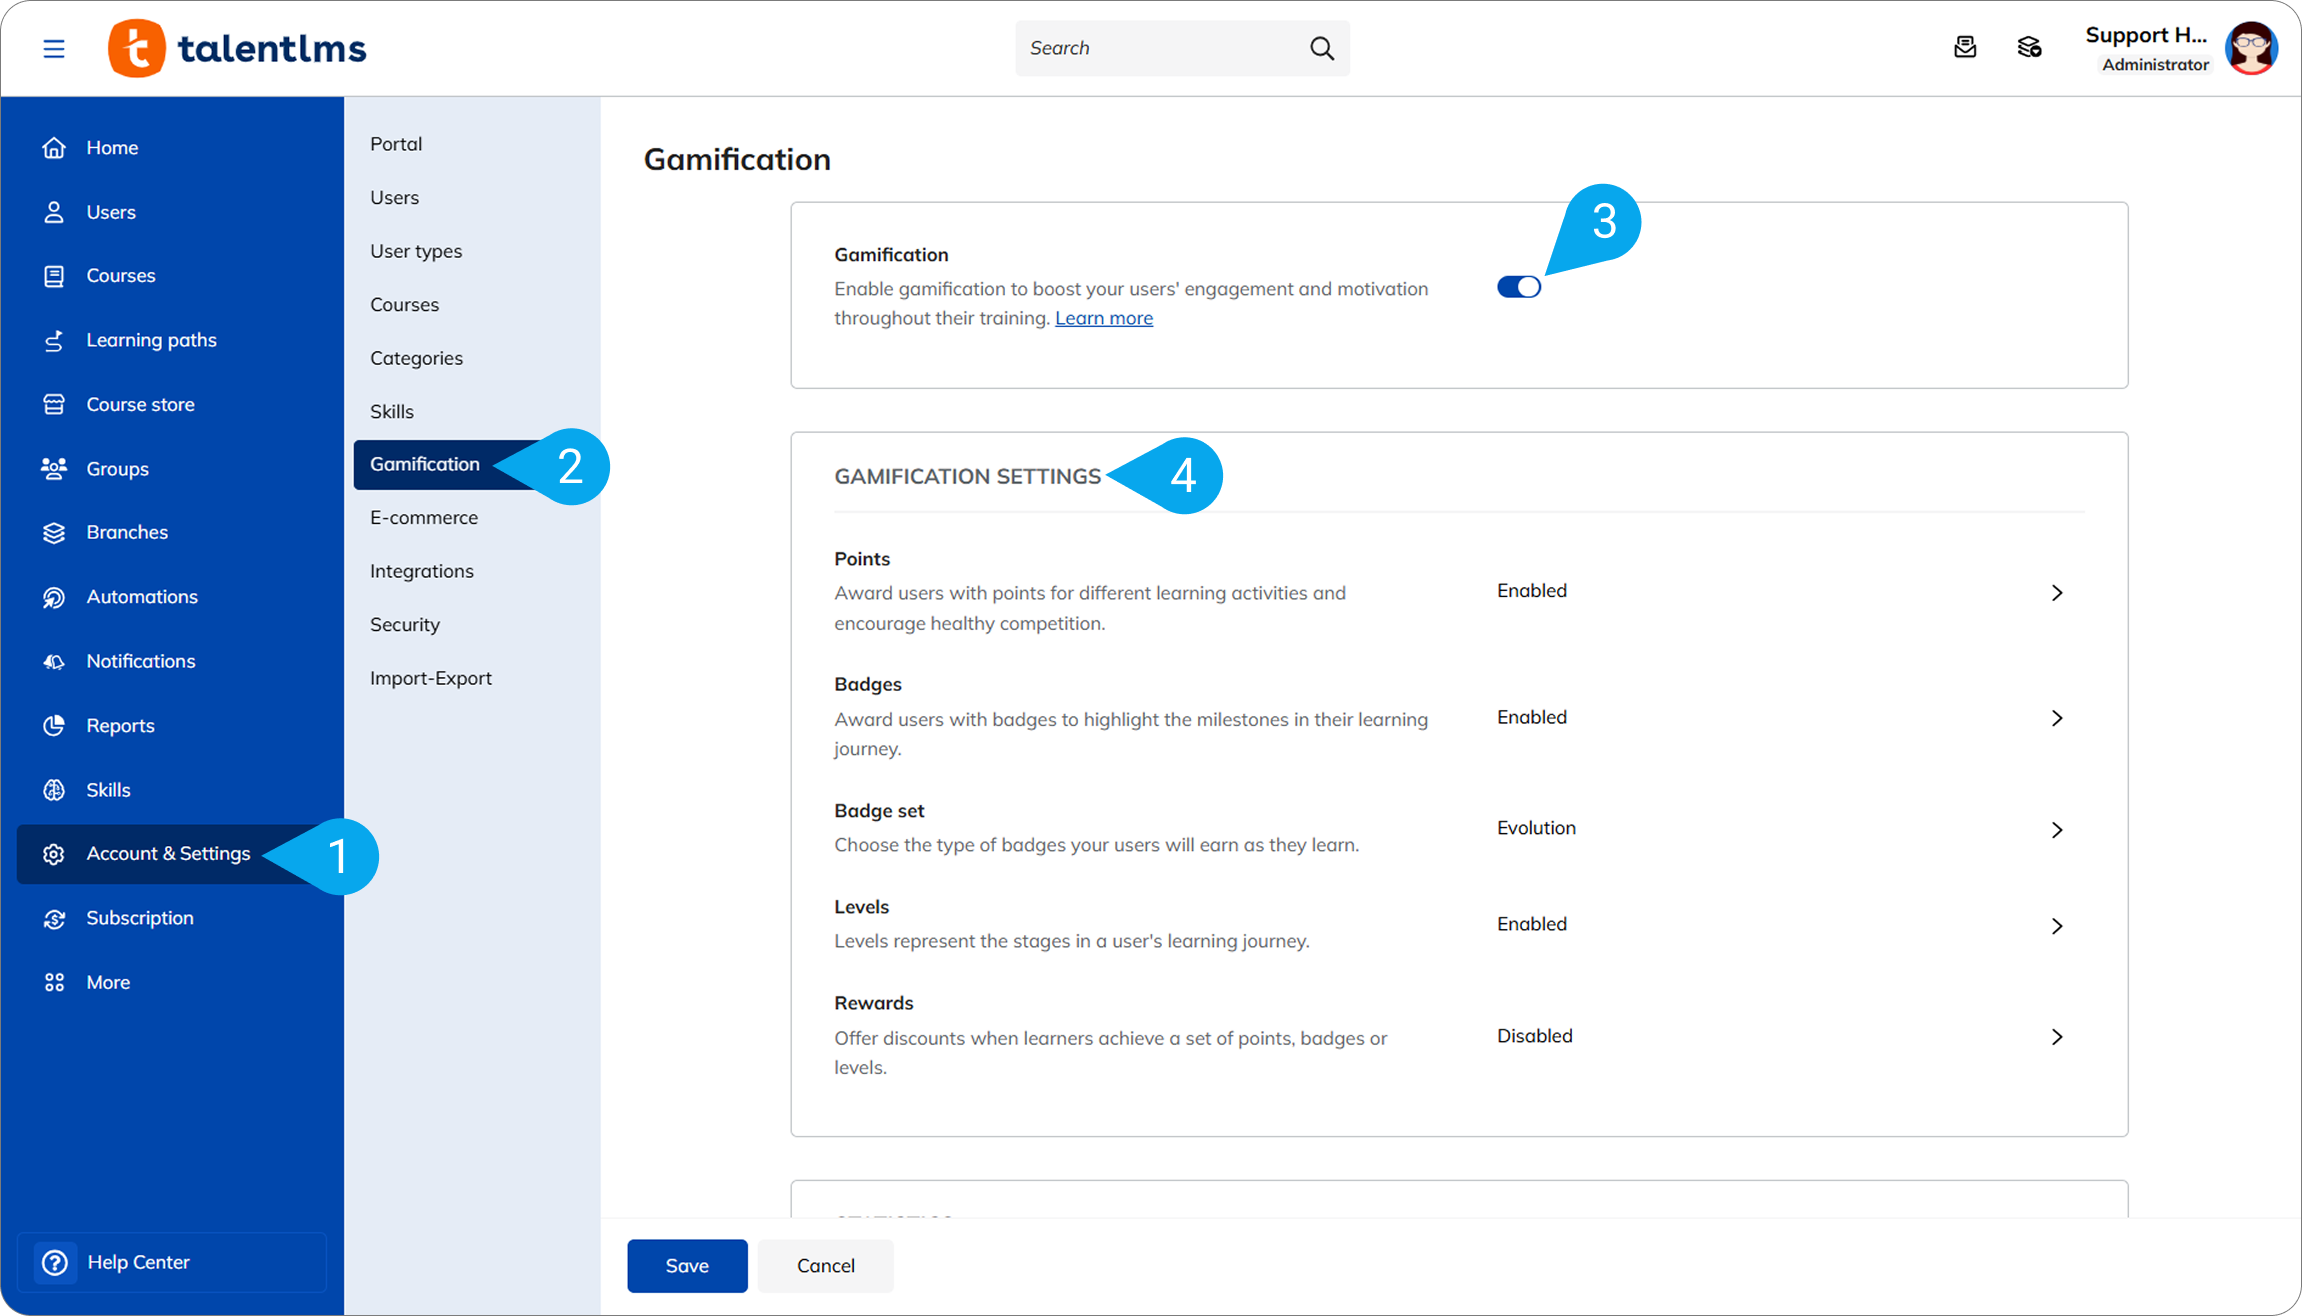Click the search magnifier icon
This screenshot has height=1316, width=2302.
tap(1321, 48)
